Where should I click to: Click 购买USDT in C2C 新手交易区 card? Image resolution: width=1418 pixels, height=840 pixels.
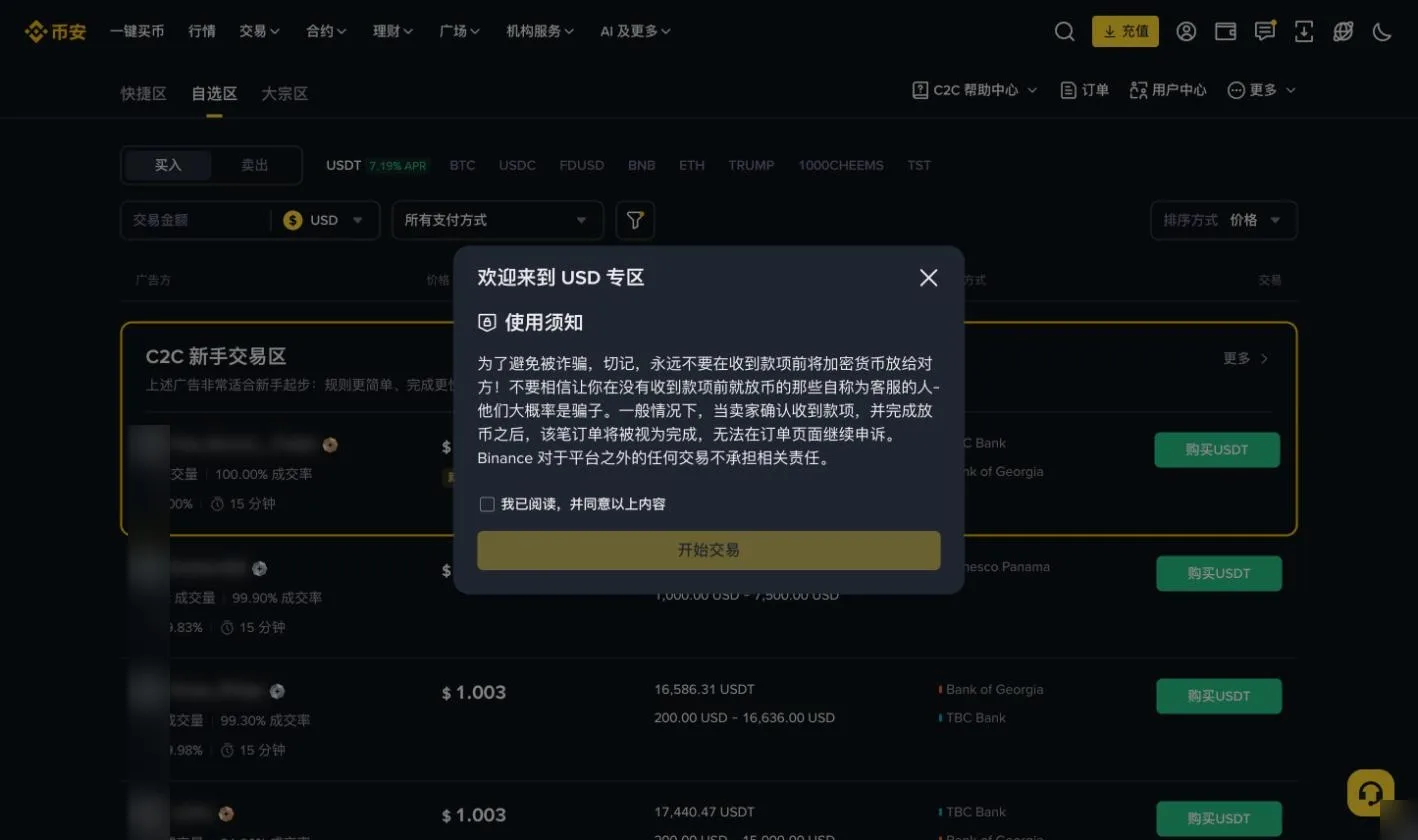coord(1217,450)
